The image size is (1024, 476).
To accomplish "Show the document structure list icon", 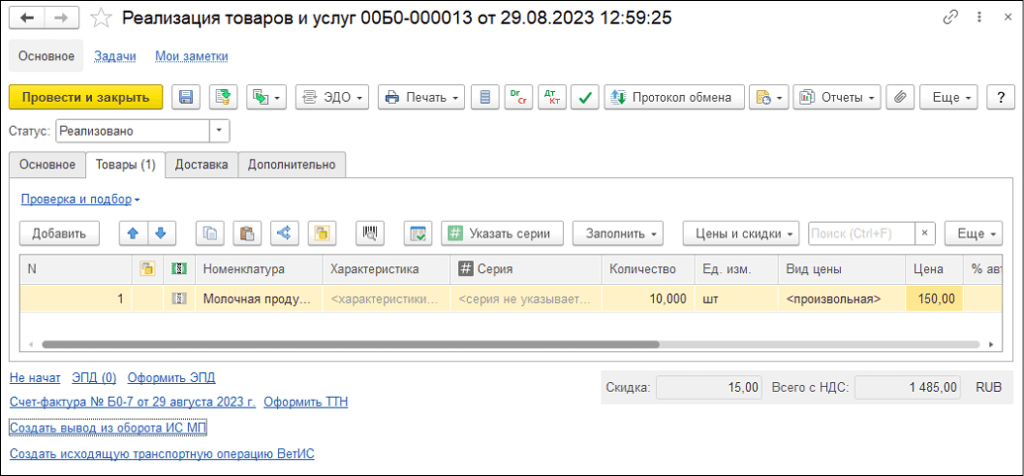I will pyautogui.click(x=485, y=97).
